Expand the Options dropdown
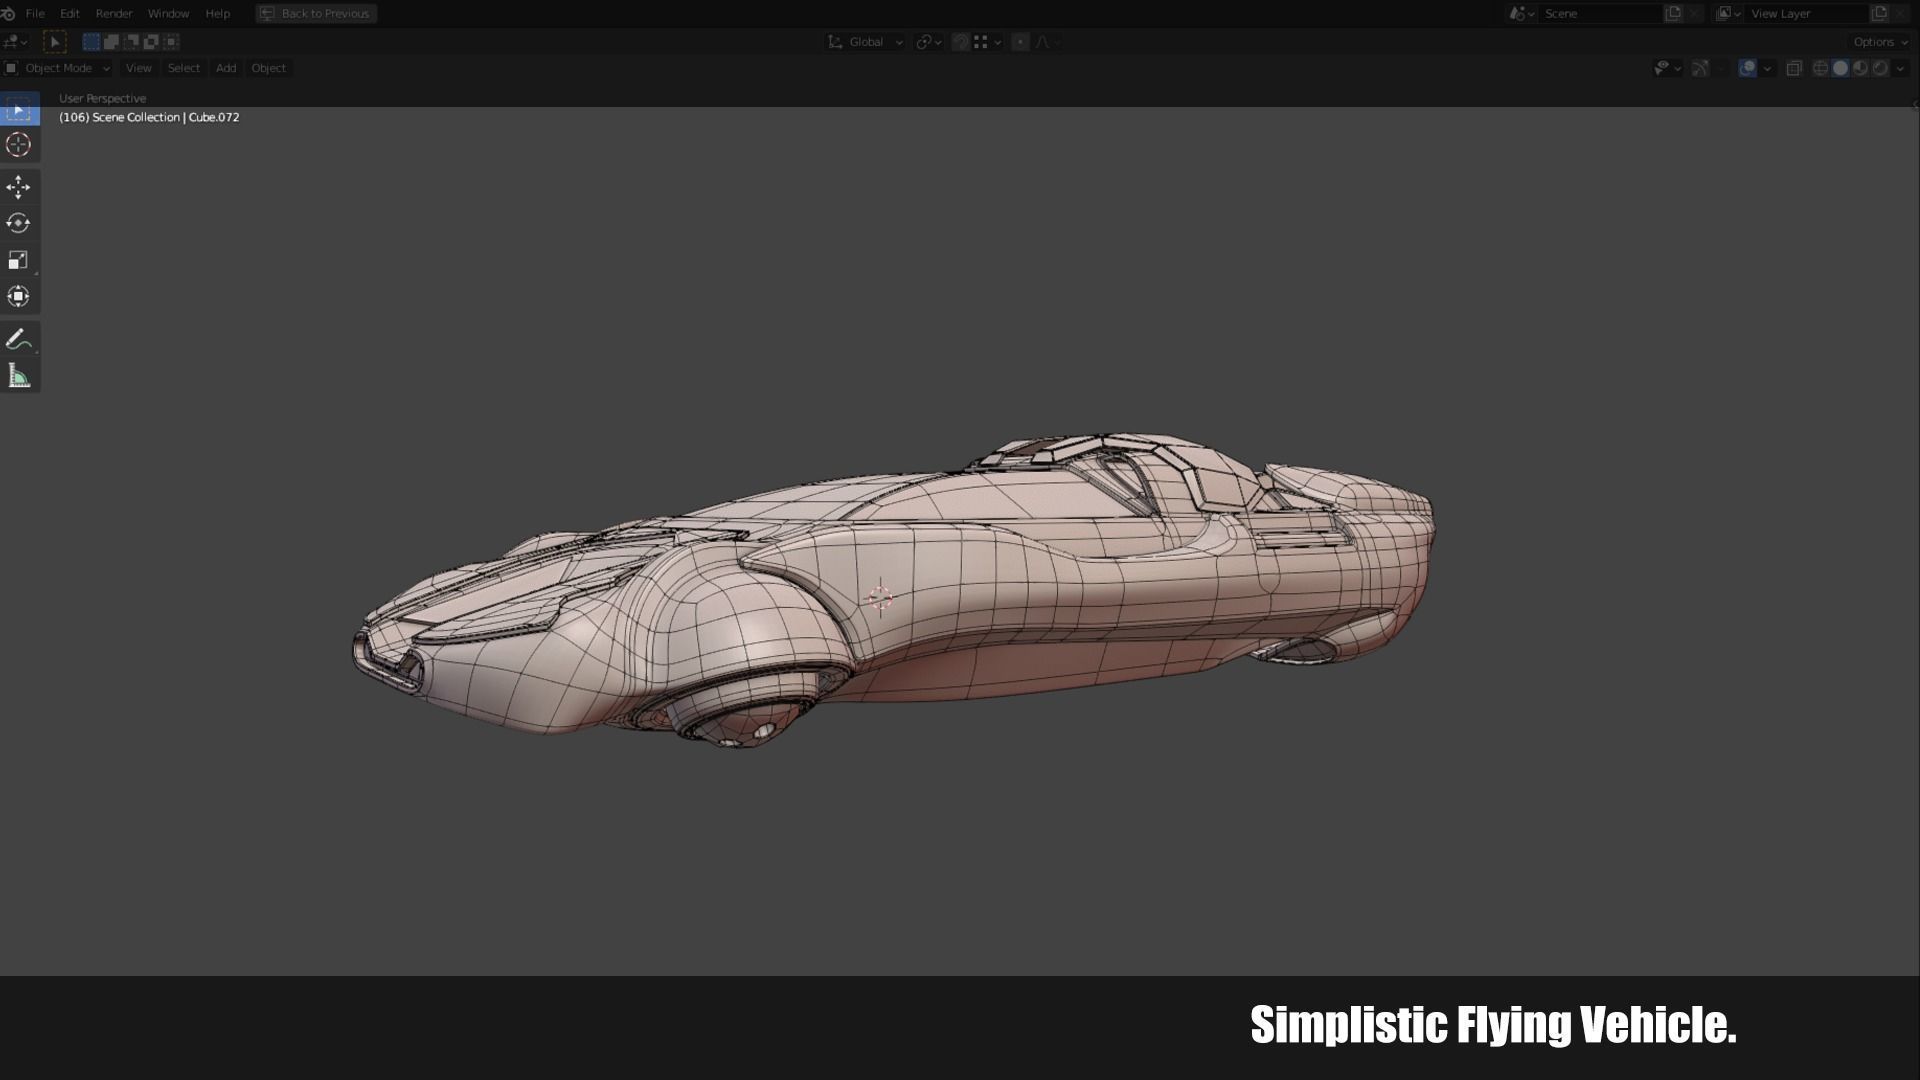Screen dimensions: 1920x1080 point(1879,42)
